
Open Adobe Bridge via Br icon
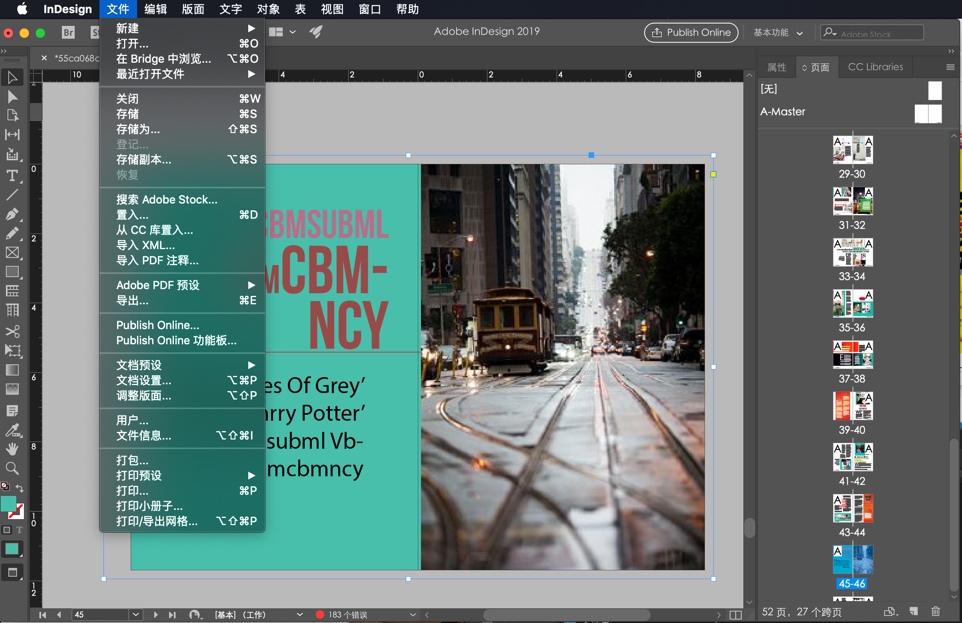(68, 33)
